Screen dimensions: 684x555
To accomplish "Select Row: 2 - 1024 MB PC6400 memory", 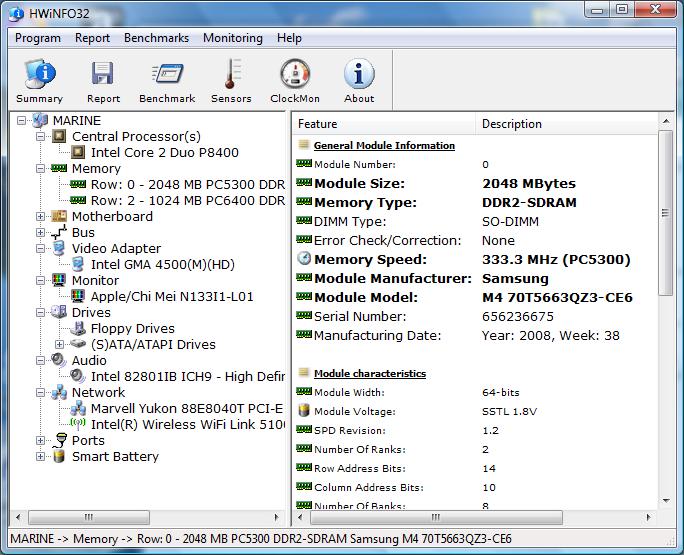I will pos(188,201).
